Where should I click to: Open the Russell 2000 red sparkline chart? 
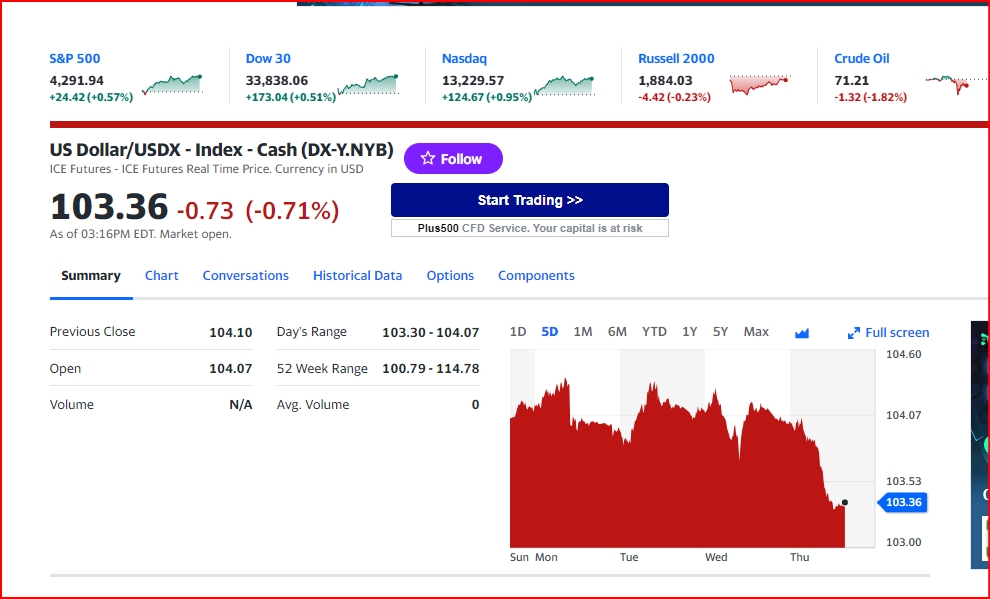pos(760,84)
